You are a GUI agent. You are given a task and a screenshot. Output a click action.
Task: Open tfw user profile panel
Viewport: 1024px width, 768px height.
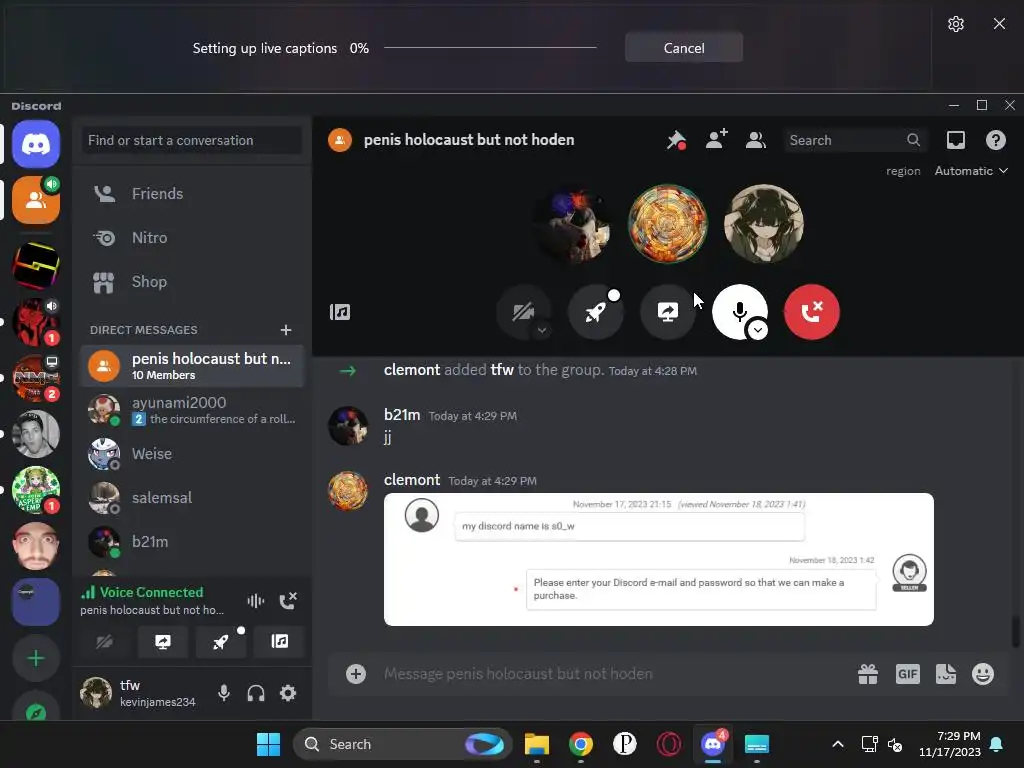coord(139,693)
